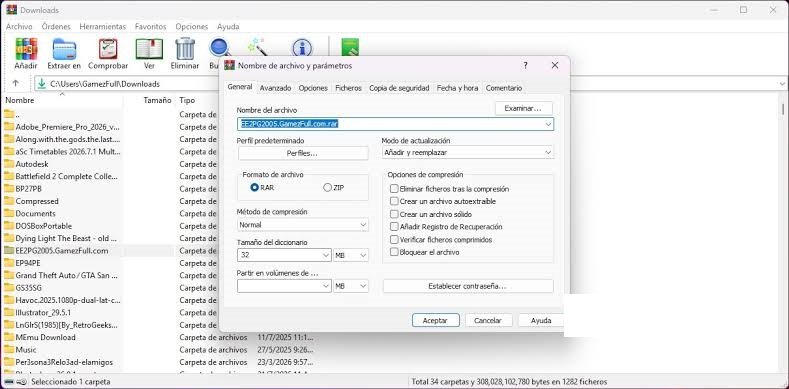Expand the address bar path dropdown
Image resolution: width=789 pixels, height=389 pixels.
pyautogui.click(x=782, y=84)
